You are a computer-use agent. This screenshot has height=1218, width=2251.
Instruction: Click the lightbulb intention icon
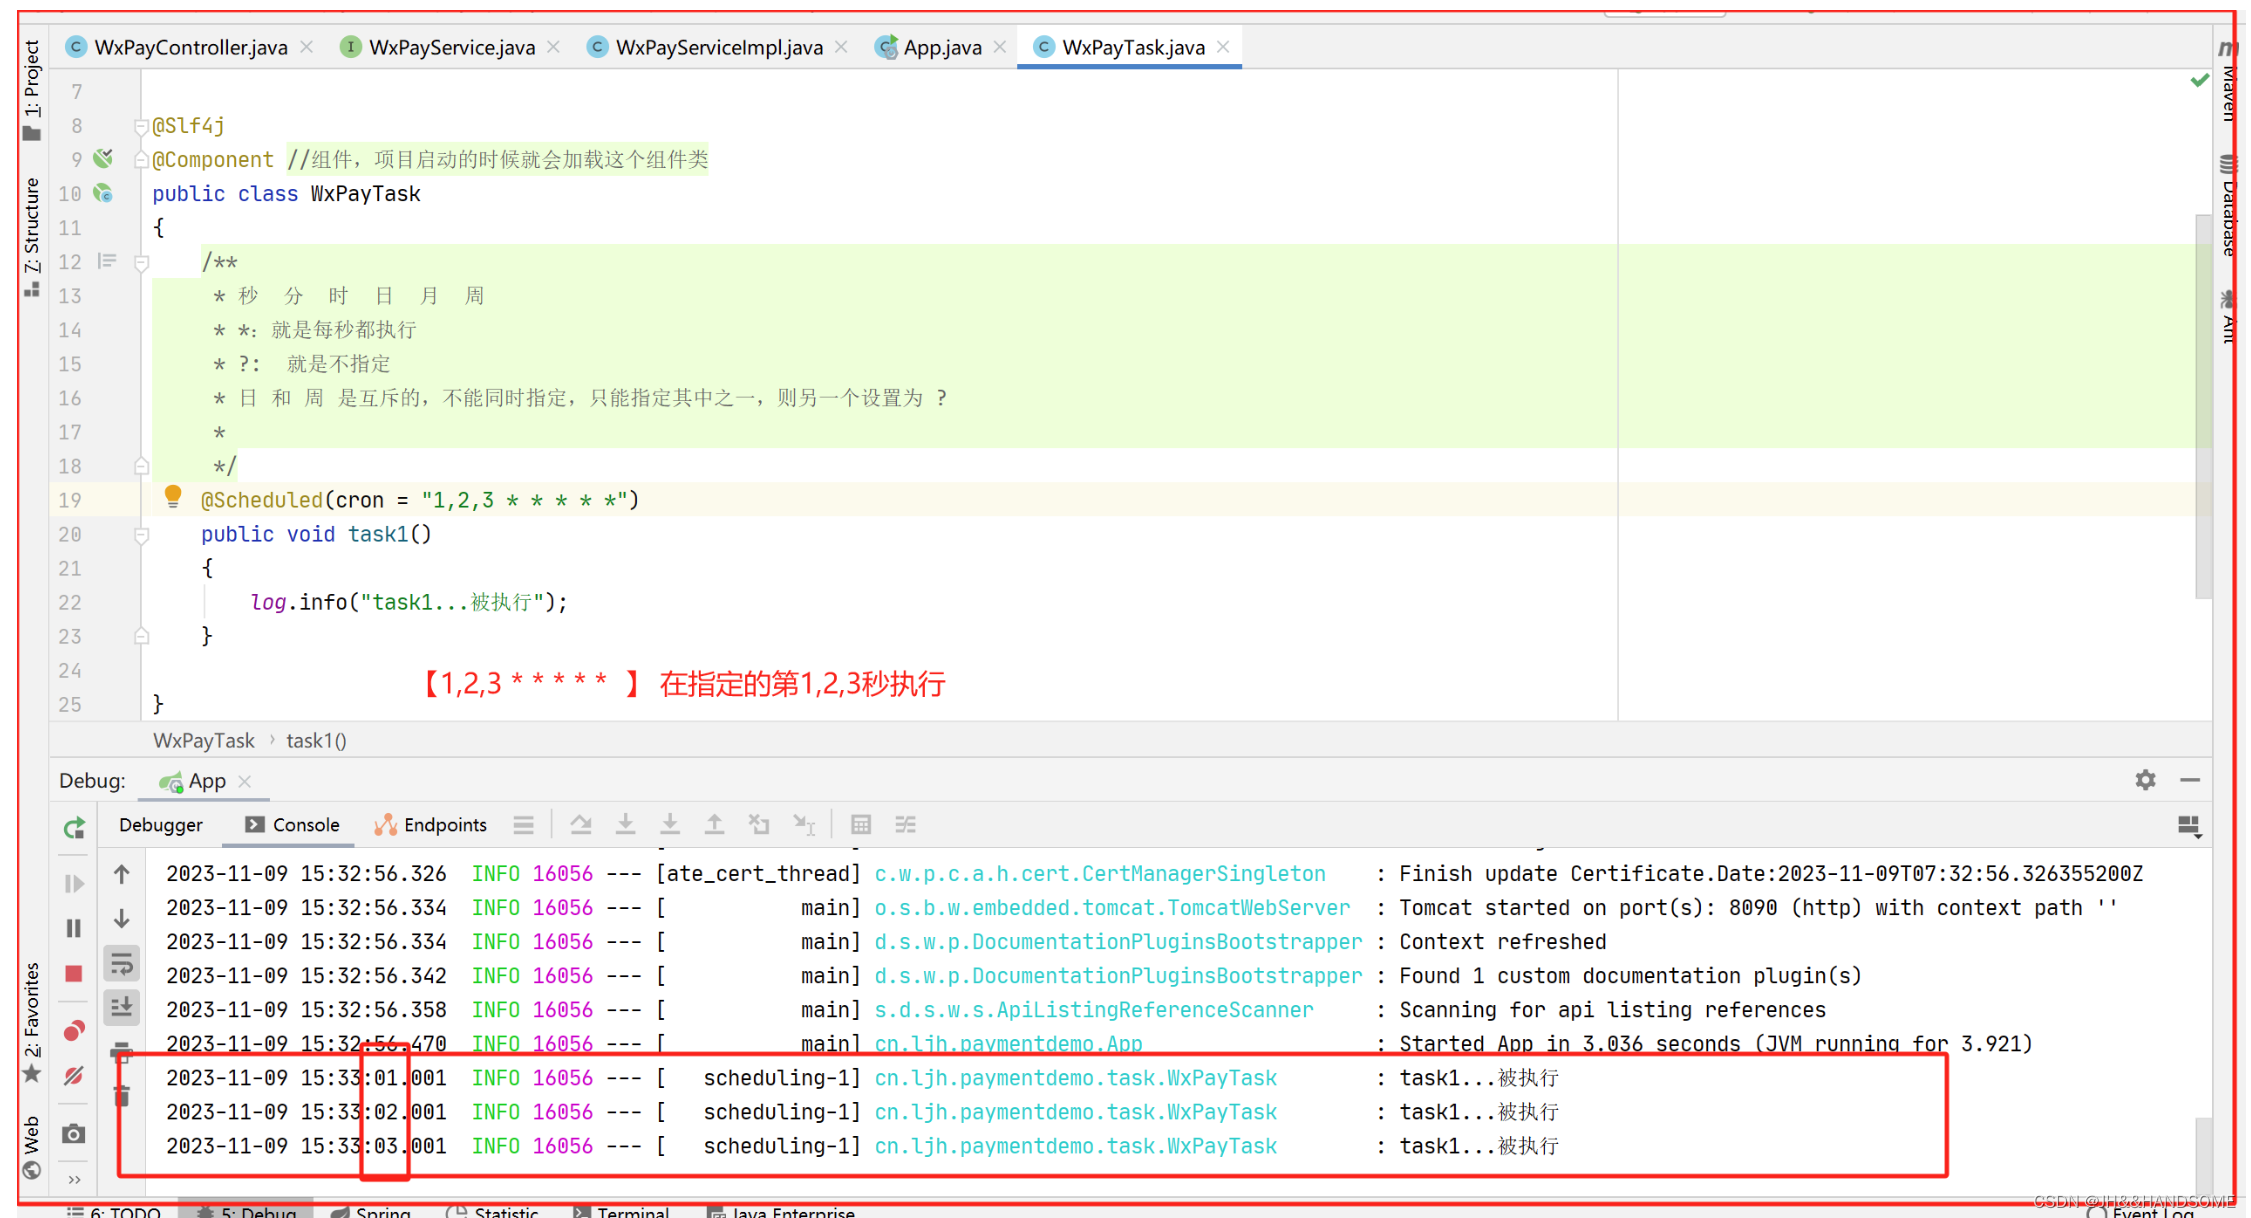173,496
